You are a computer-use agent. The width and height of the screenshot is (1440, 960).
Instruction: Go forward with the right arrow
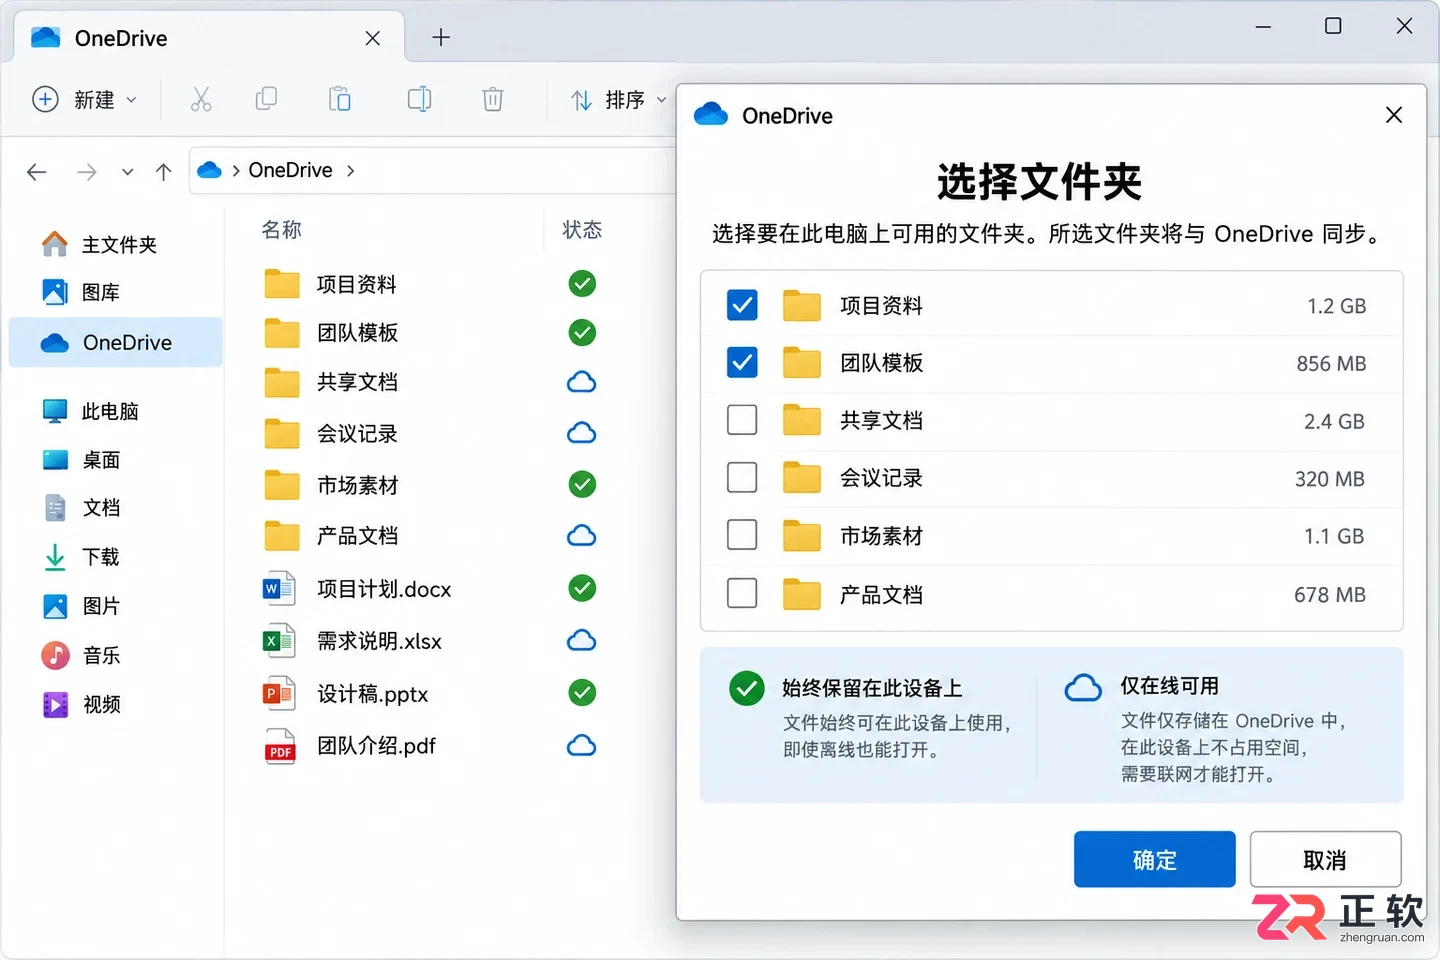[87, 172]
